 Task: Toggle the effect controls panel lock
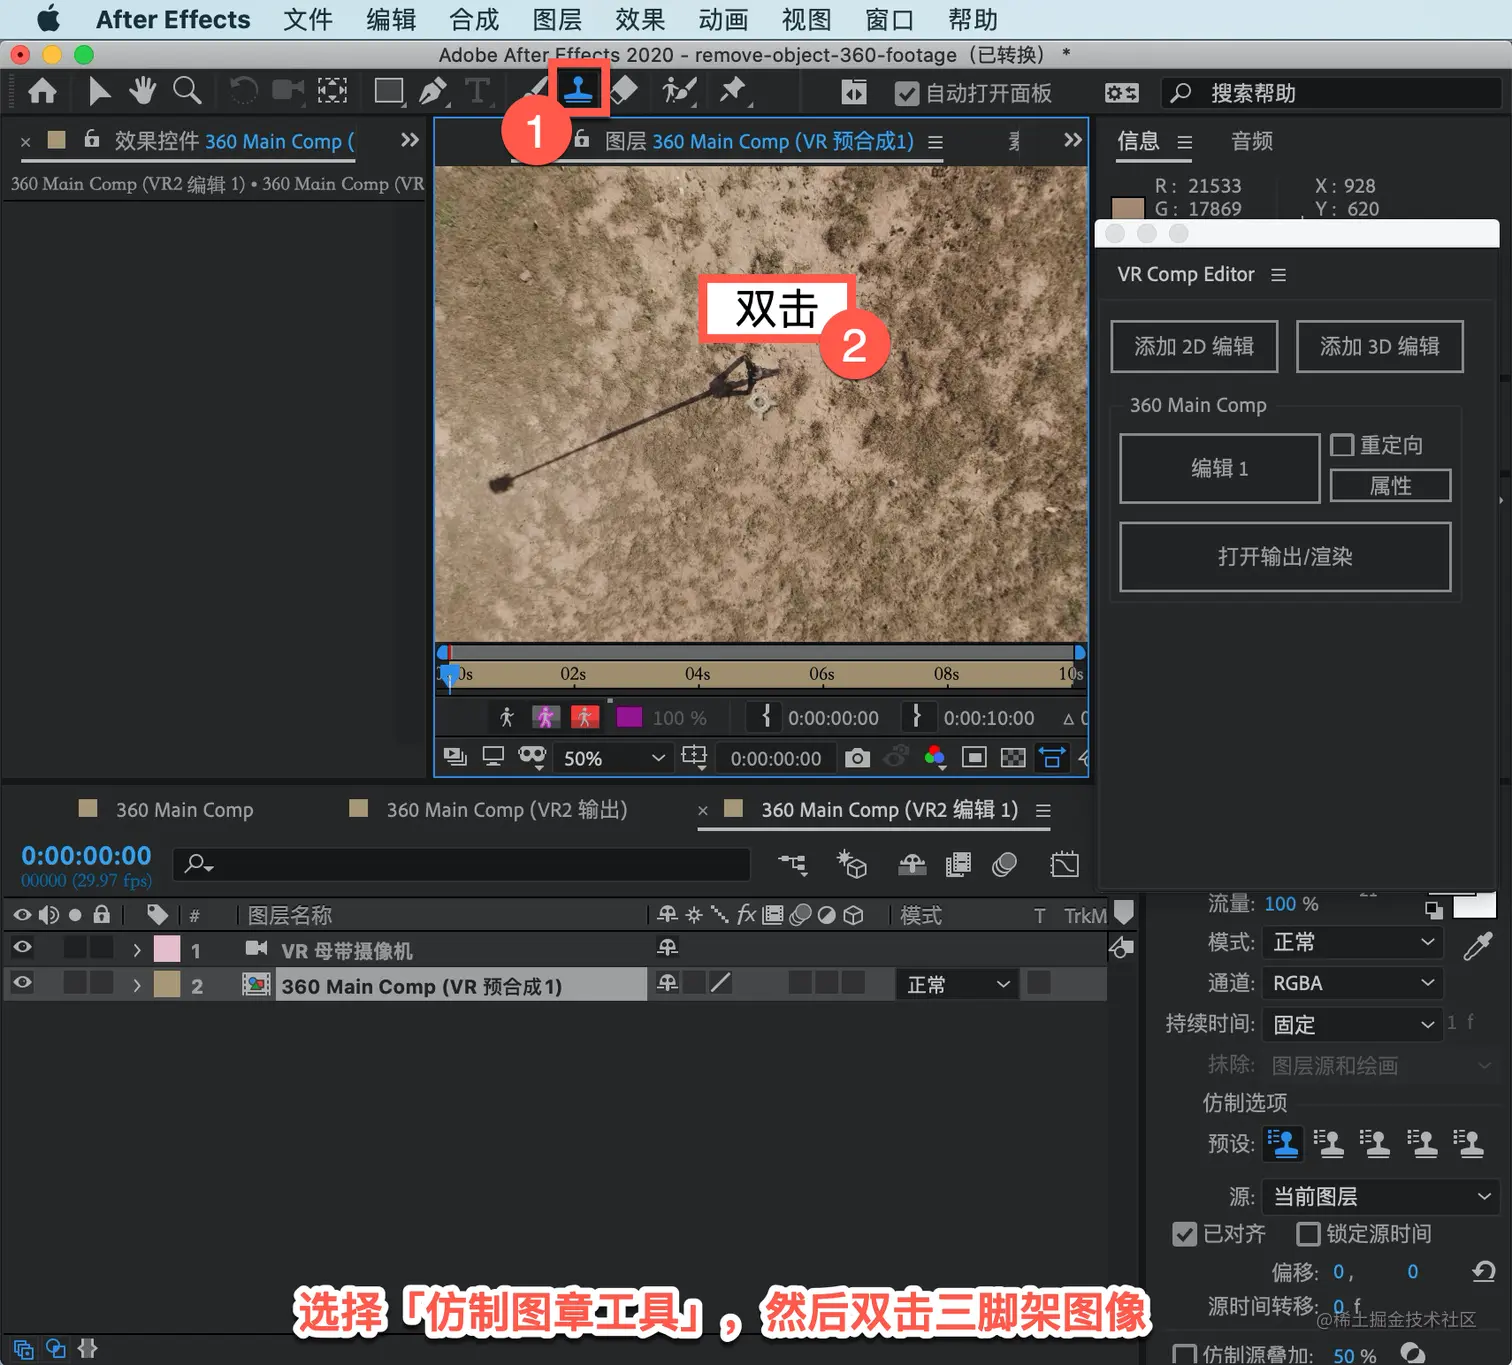tap(91, 139)
